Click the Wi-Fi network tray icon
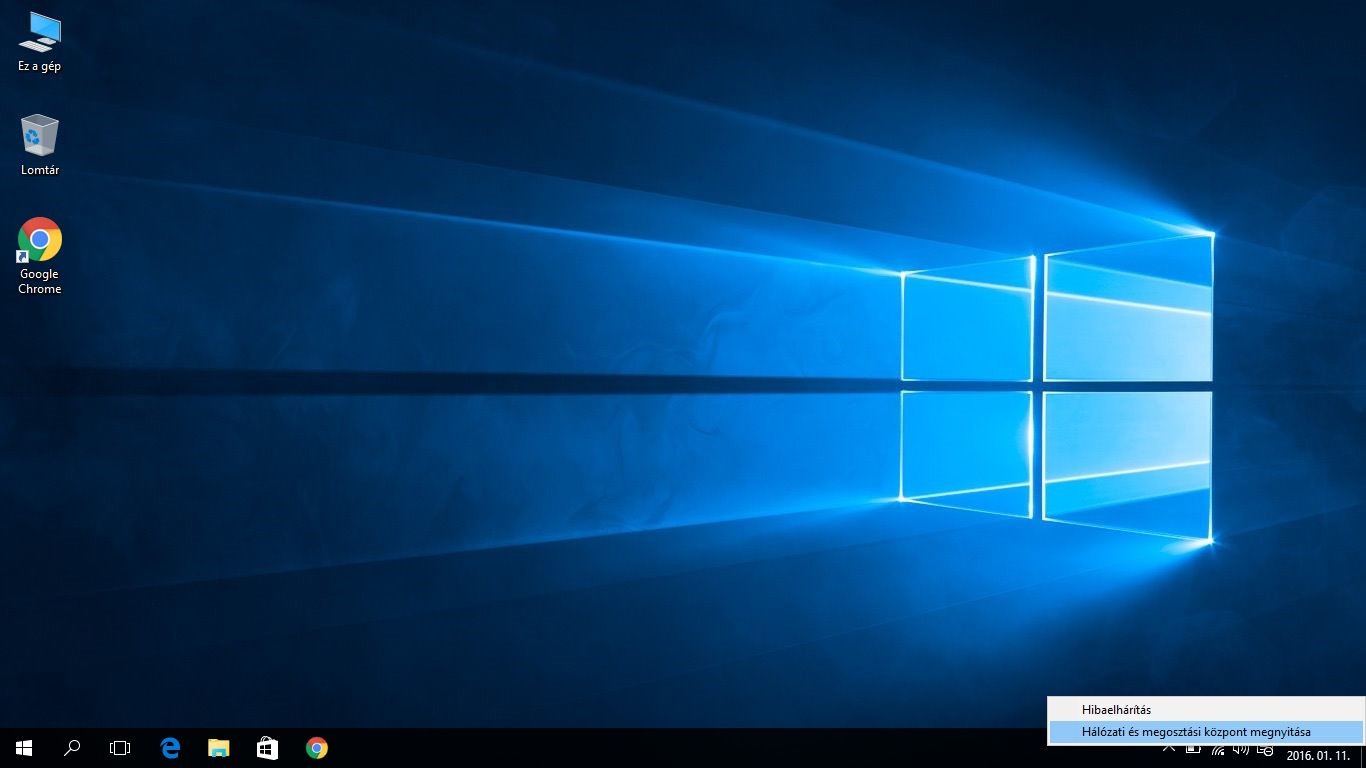1366x768 pixels. [x=1217, y=749]
